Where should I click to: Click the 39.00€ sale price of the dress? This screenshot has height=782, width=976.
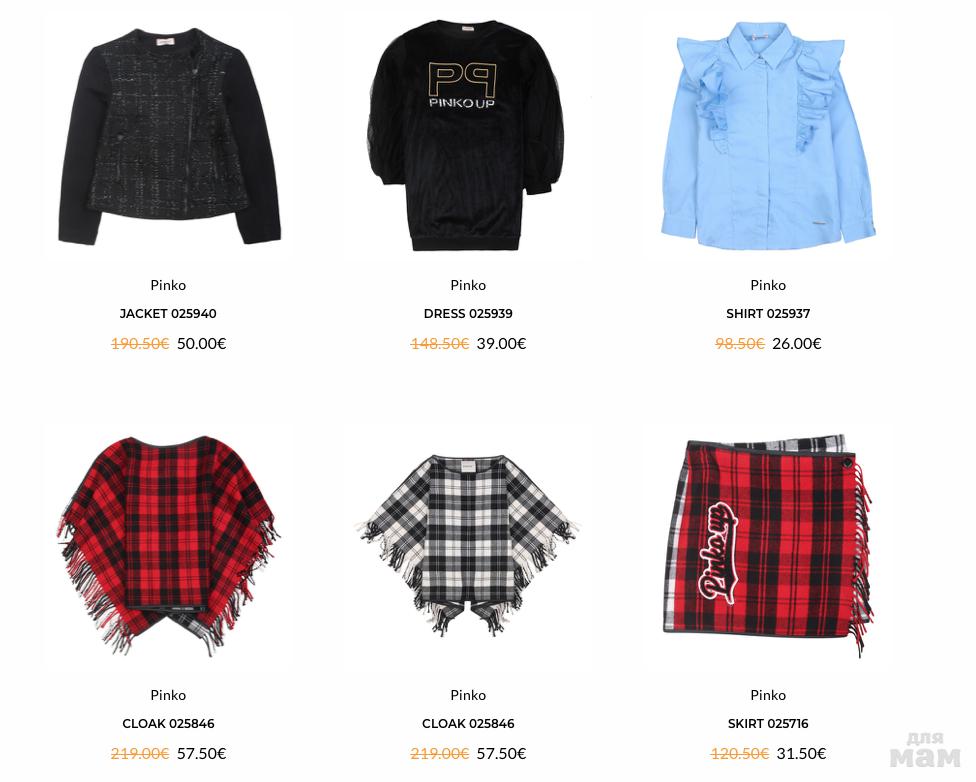coord(502,344)
